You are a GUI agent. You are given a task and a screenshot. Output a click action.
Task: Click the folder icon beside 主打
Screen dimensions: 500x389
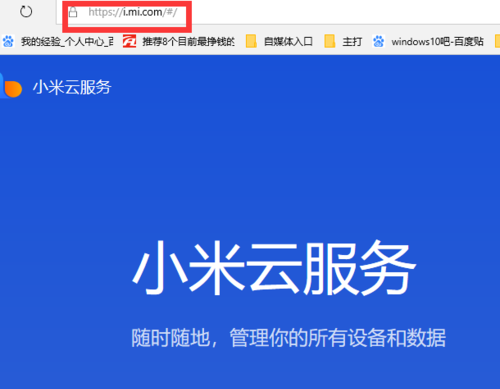tap(330, 41)
